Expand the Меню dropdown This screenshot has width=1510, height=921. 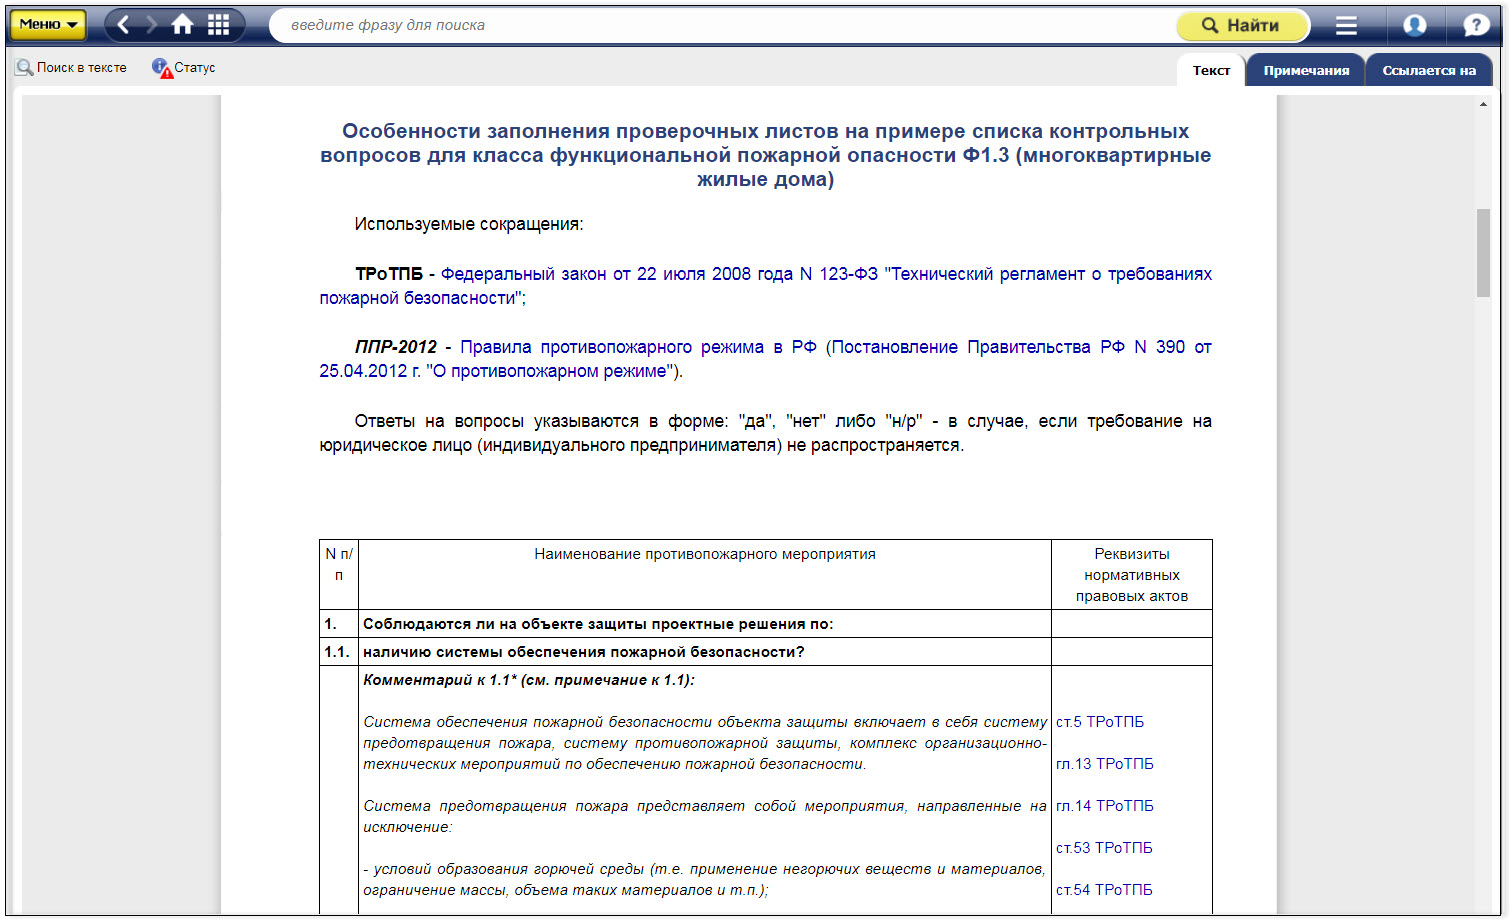point(47,25)
